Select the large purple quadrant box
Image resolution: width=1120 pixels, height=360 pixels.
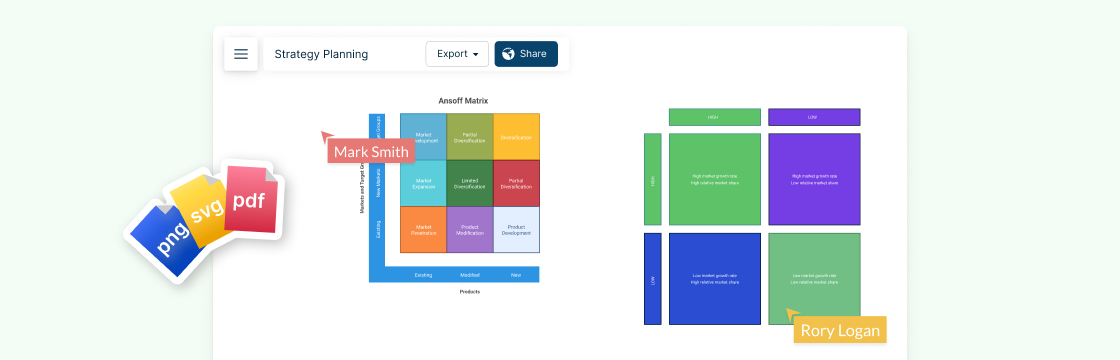tap(814, 179)
